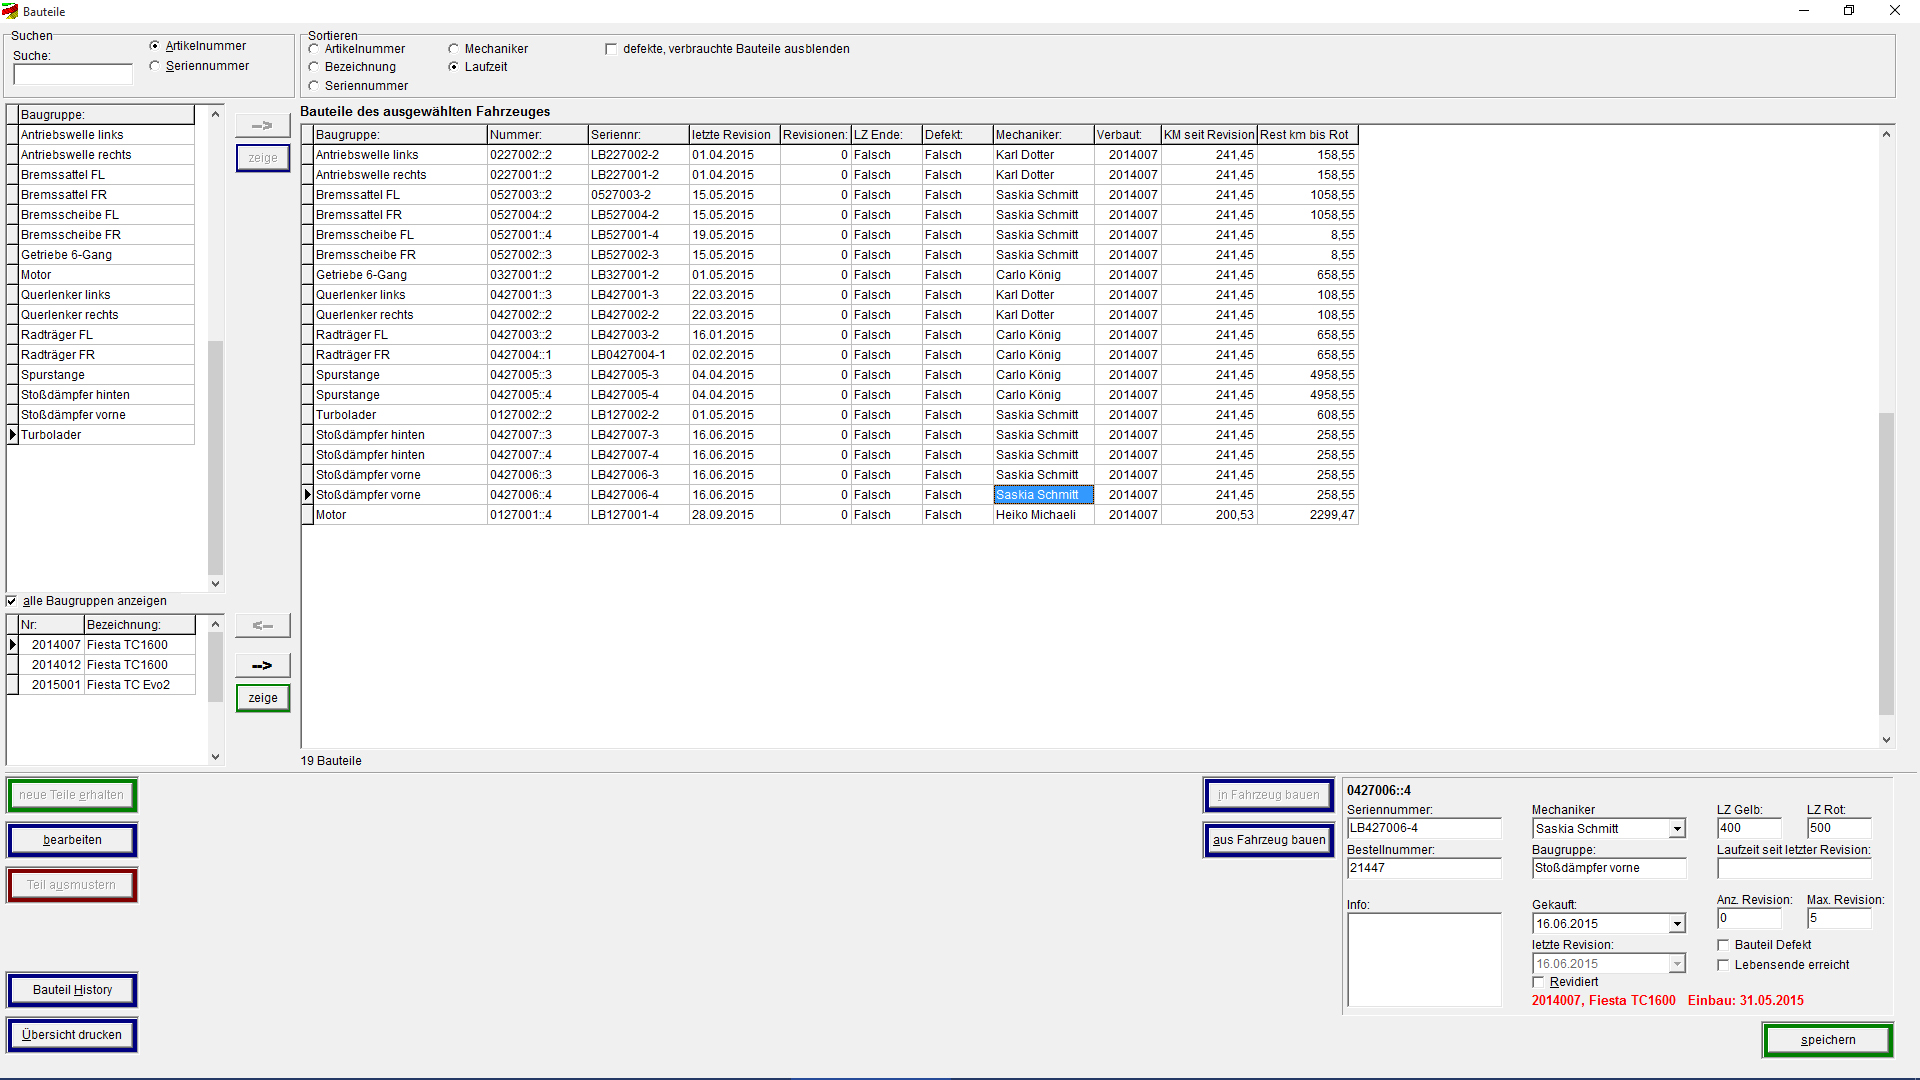Image resolution: width=1920 pixels, height=1080 pixels.
Task: Click the Bauteile app icon in title bar
Action: click(10, 11)
